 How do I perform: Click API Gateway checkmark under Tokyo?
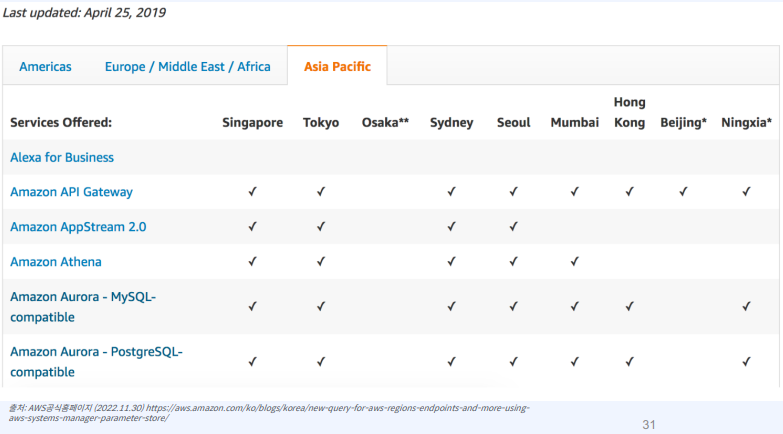coord(321,191)
